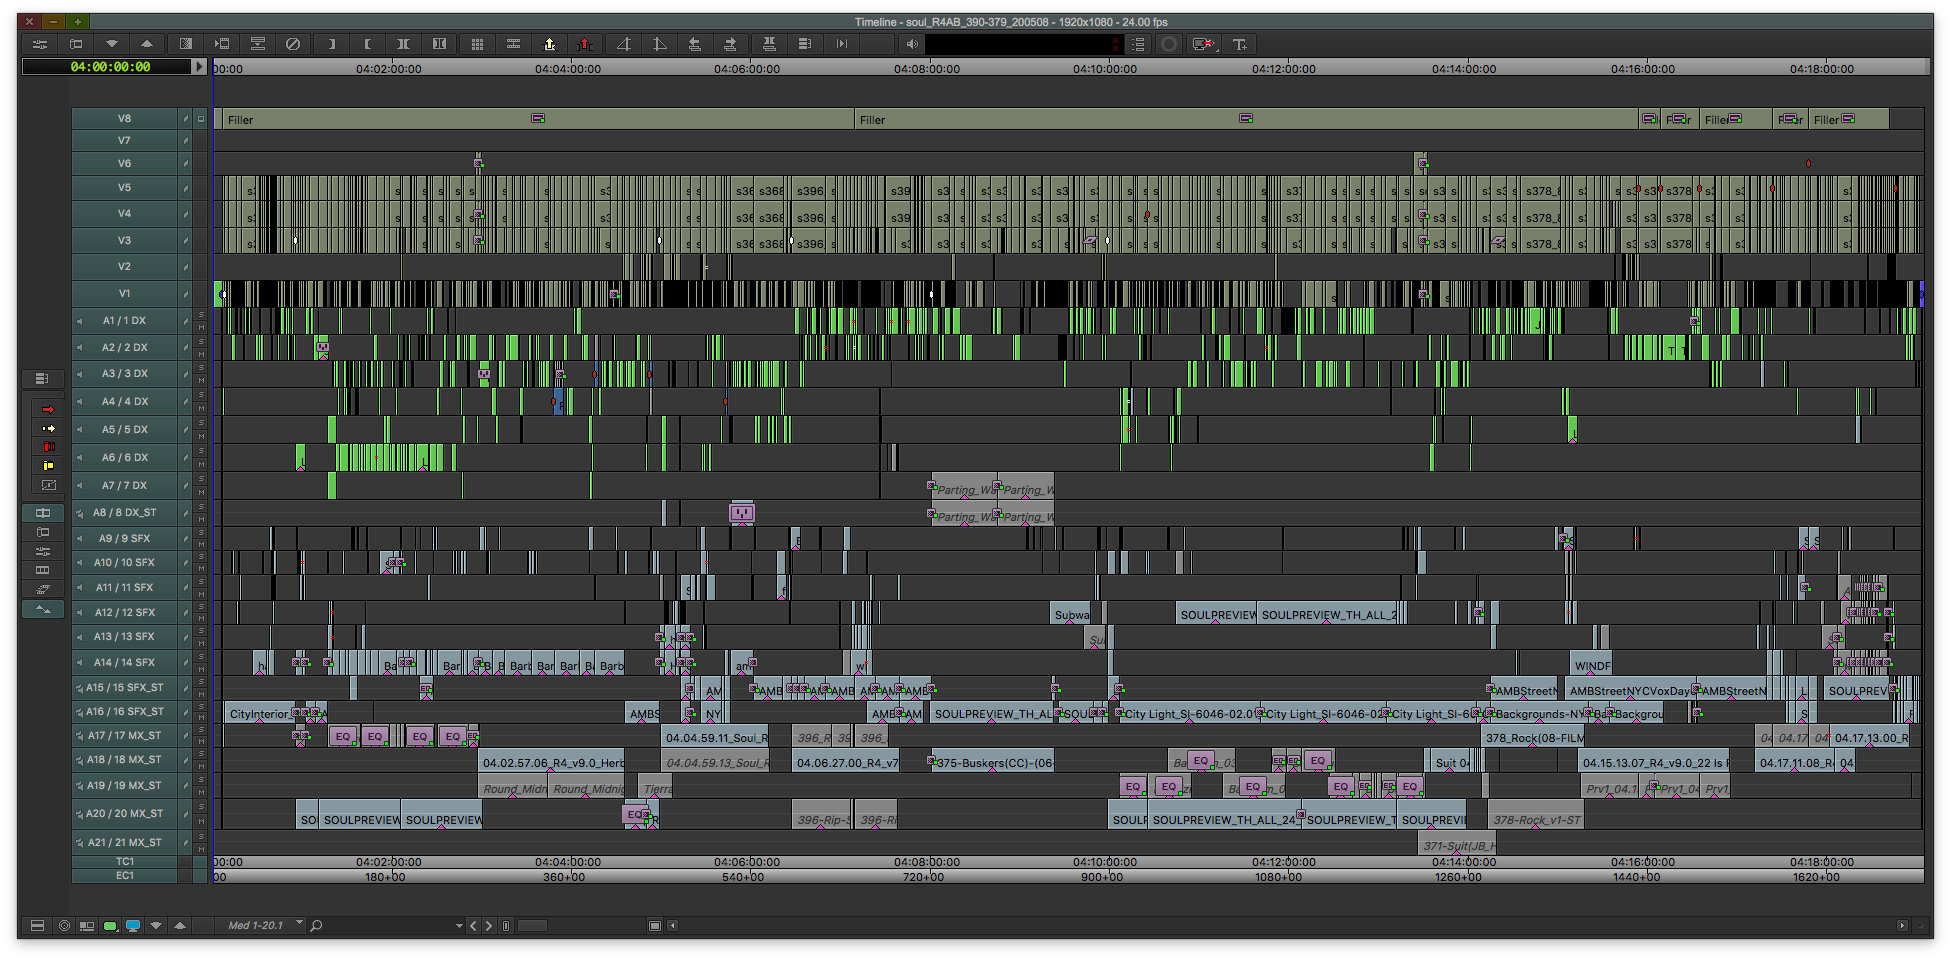Adjust the timeline scale slider at bottom
Viewport: 1951px width, 960px height.
(532, 926)
